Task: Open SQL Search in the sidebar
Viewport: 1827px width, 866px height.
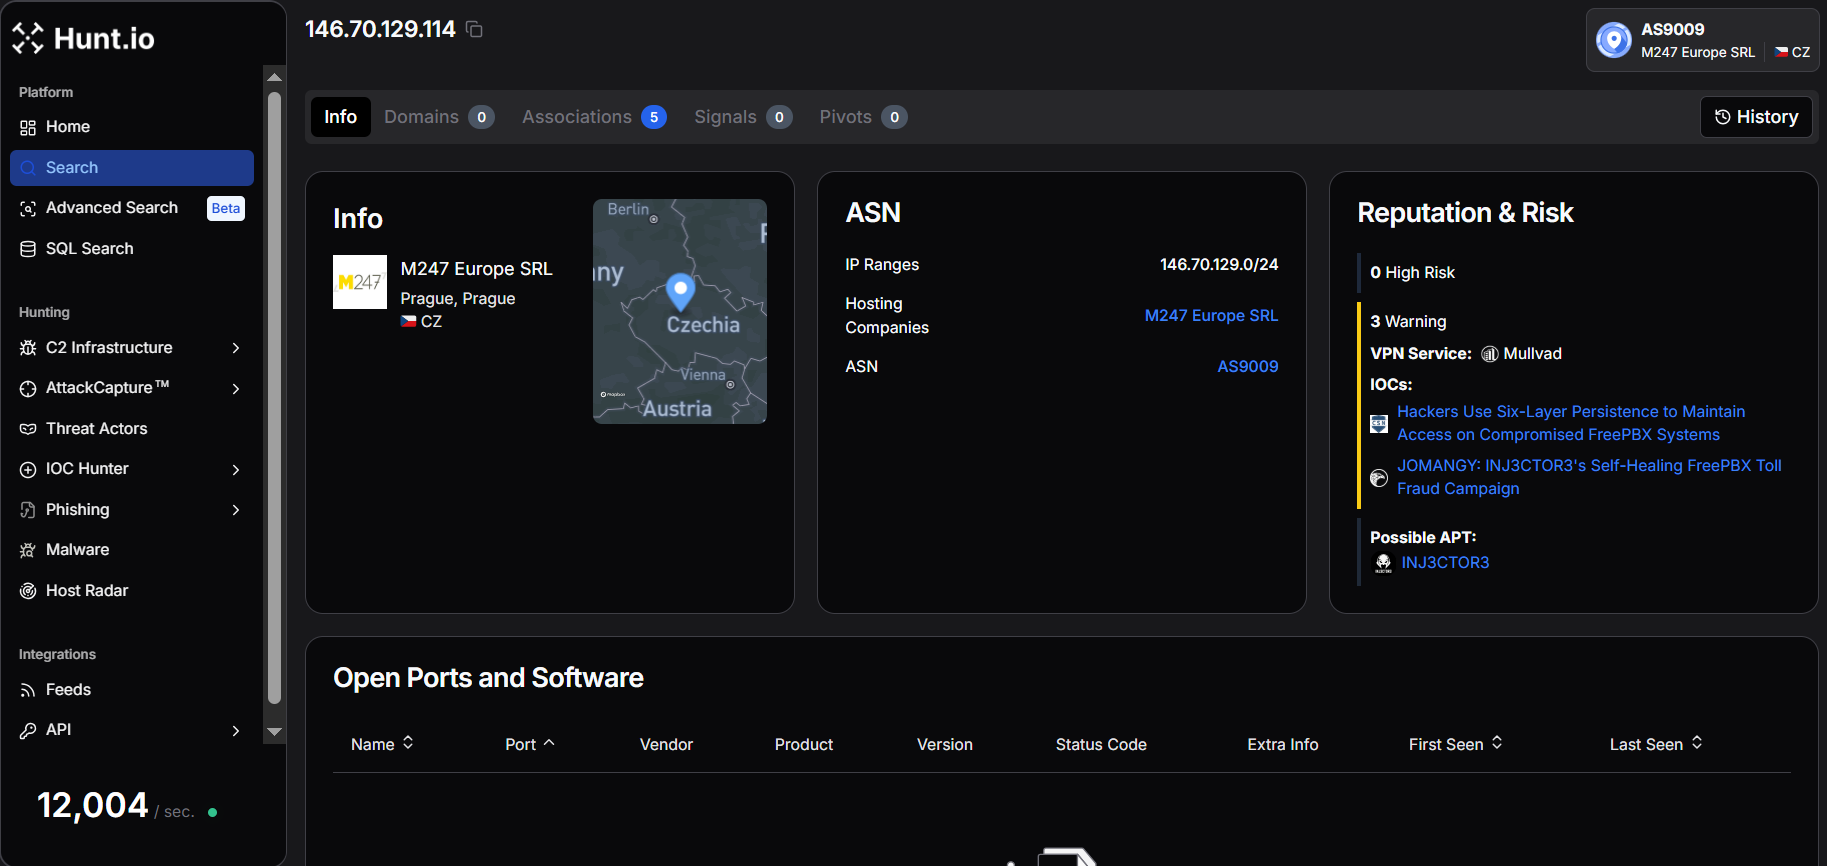Action: click(x=132, y=249)
